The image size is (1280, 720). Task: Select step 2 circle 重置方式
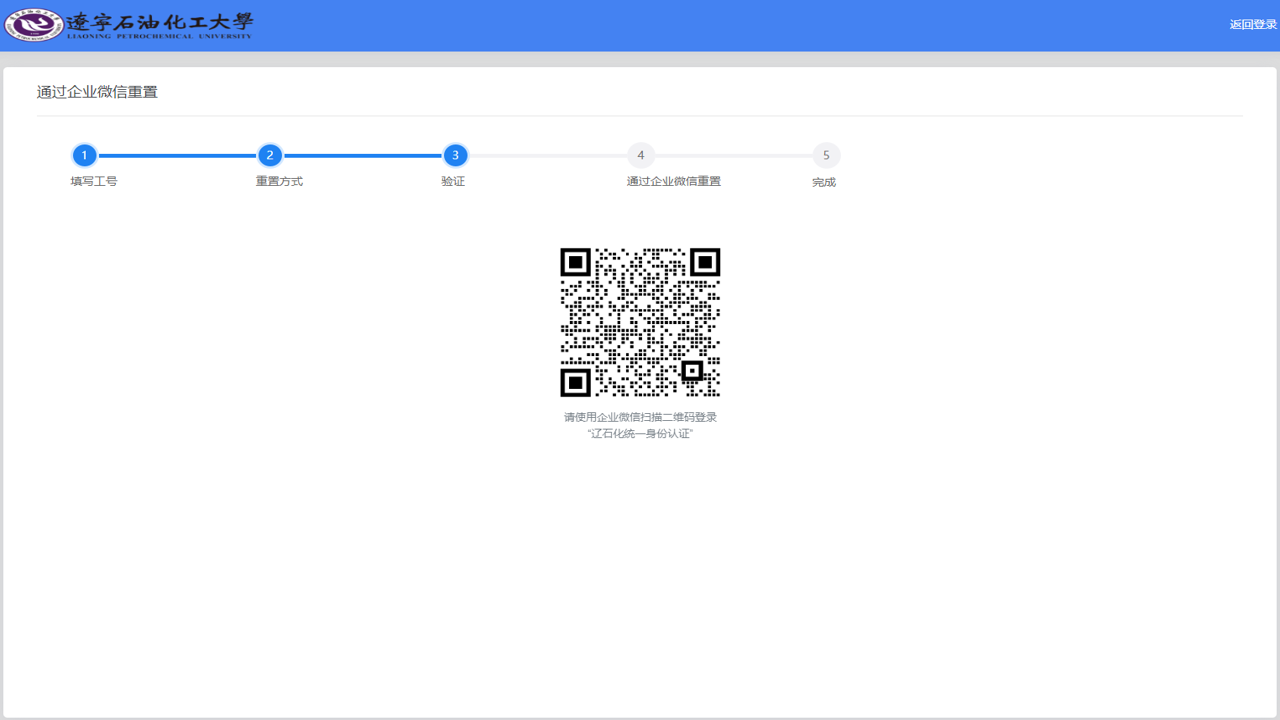[270, 156]
